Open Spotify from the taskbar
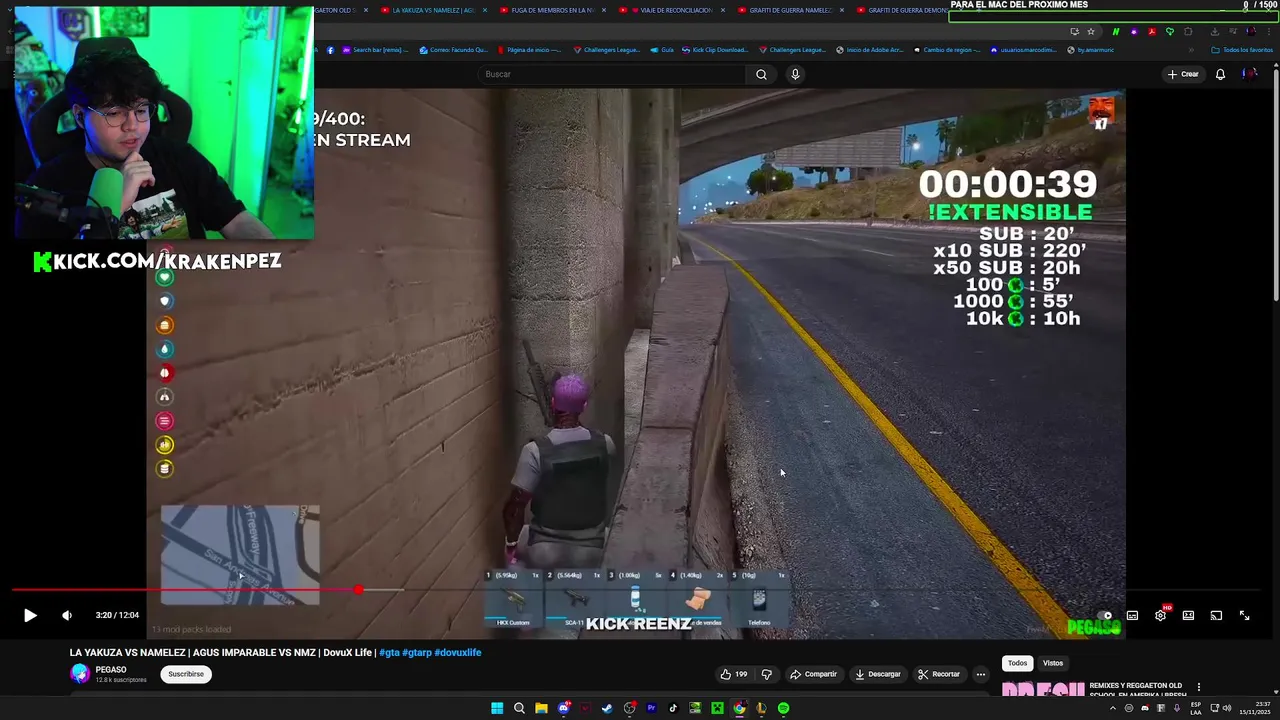The width and height of the screenshot is (1280, 720). click(x=783, y=708)
